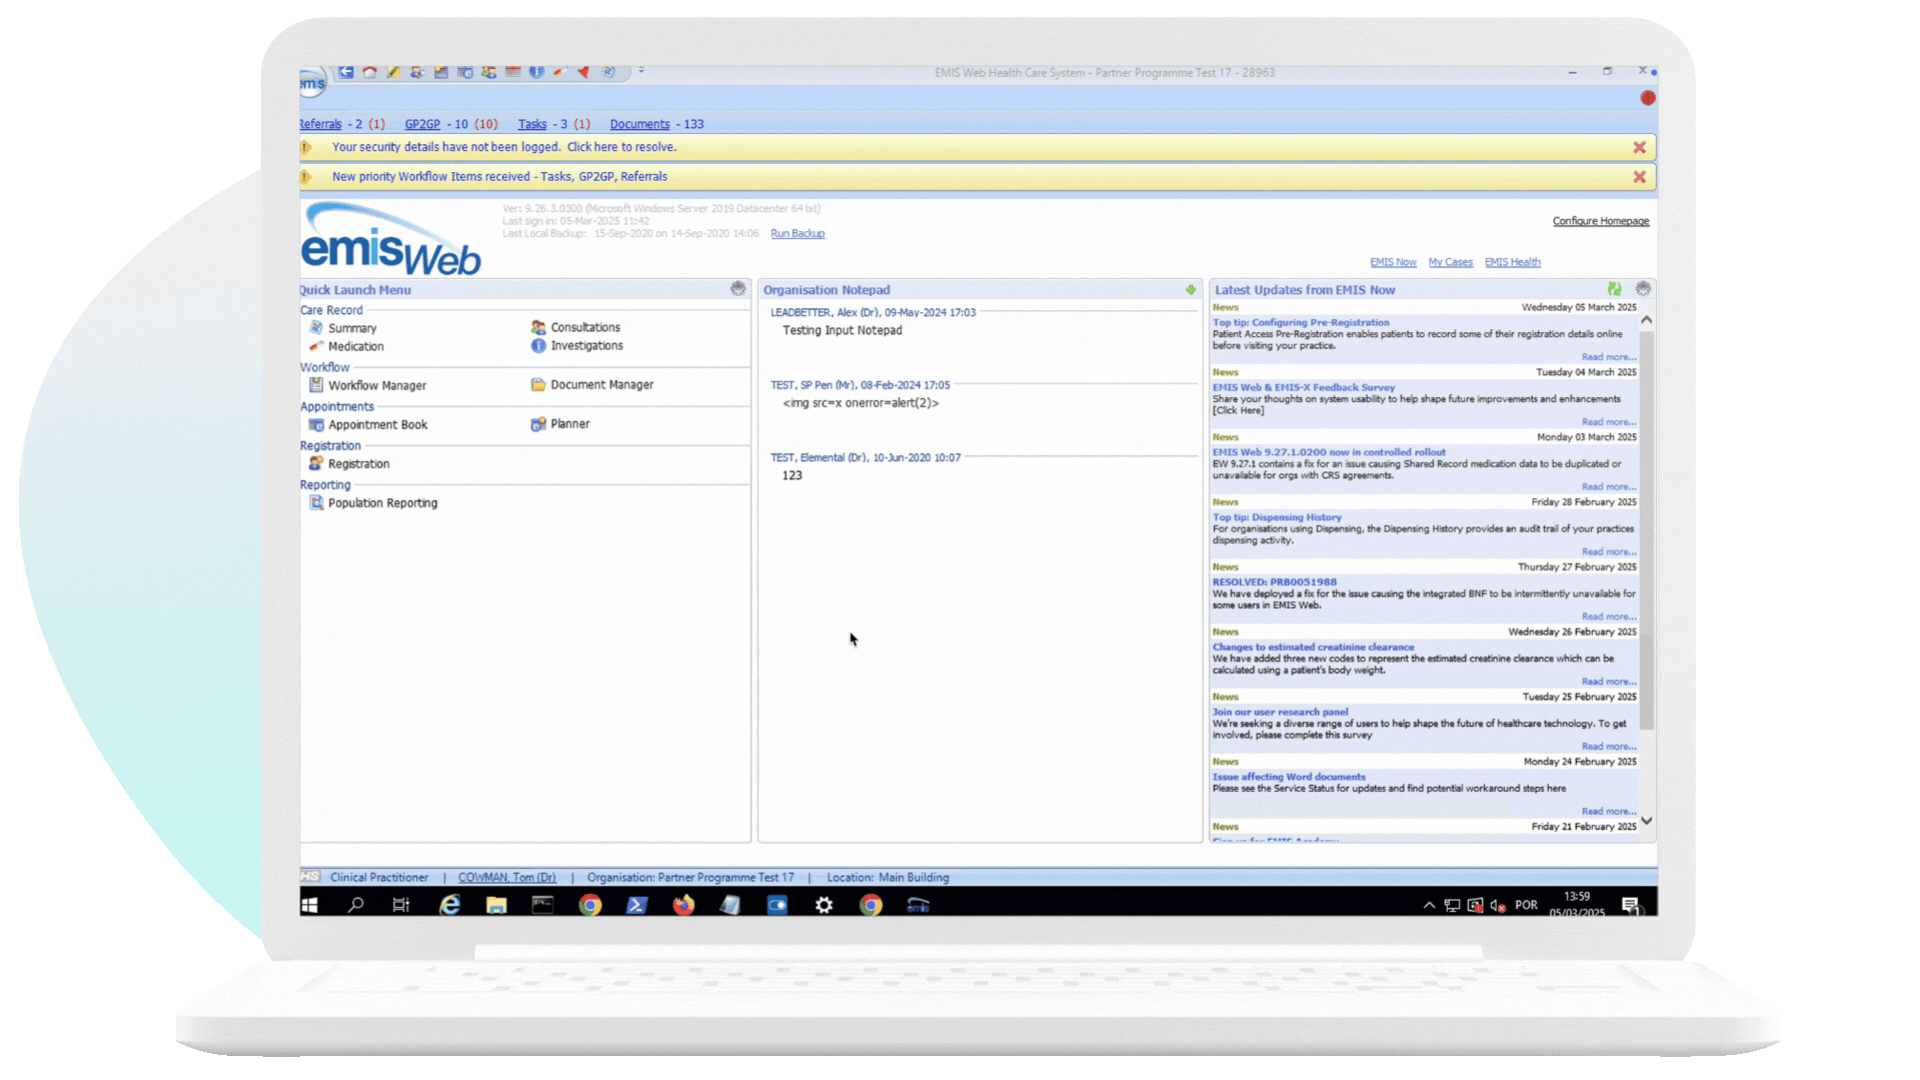Refresh the Latest Updates EMIS Now panel
1920x1080 pixels.
point(1614,289)
